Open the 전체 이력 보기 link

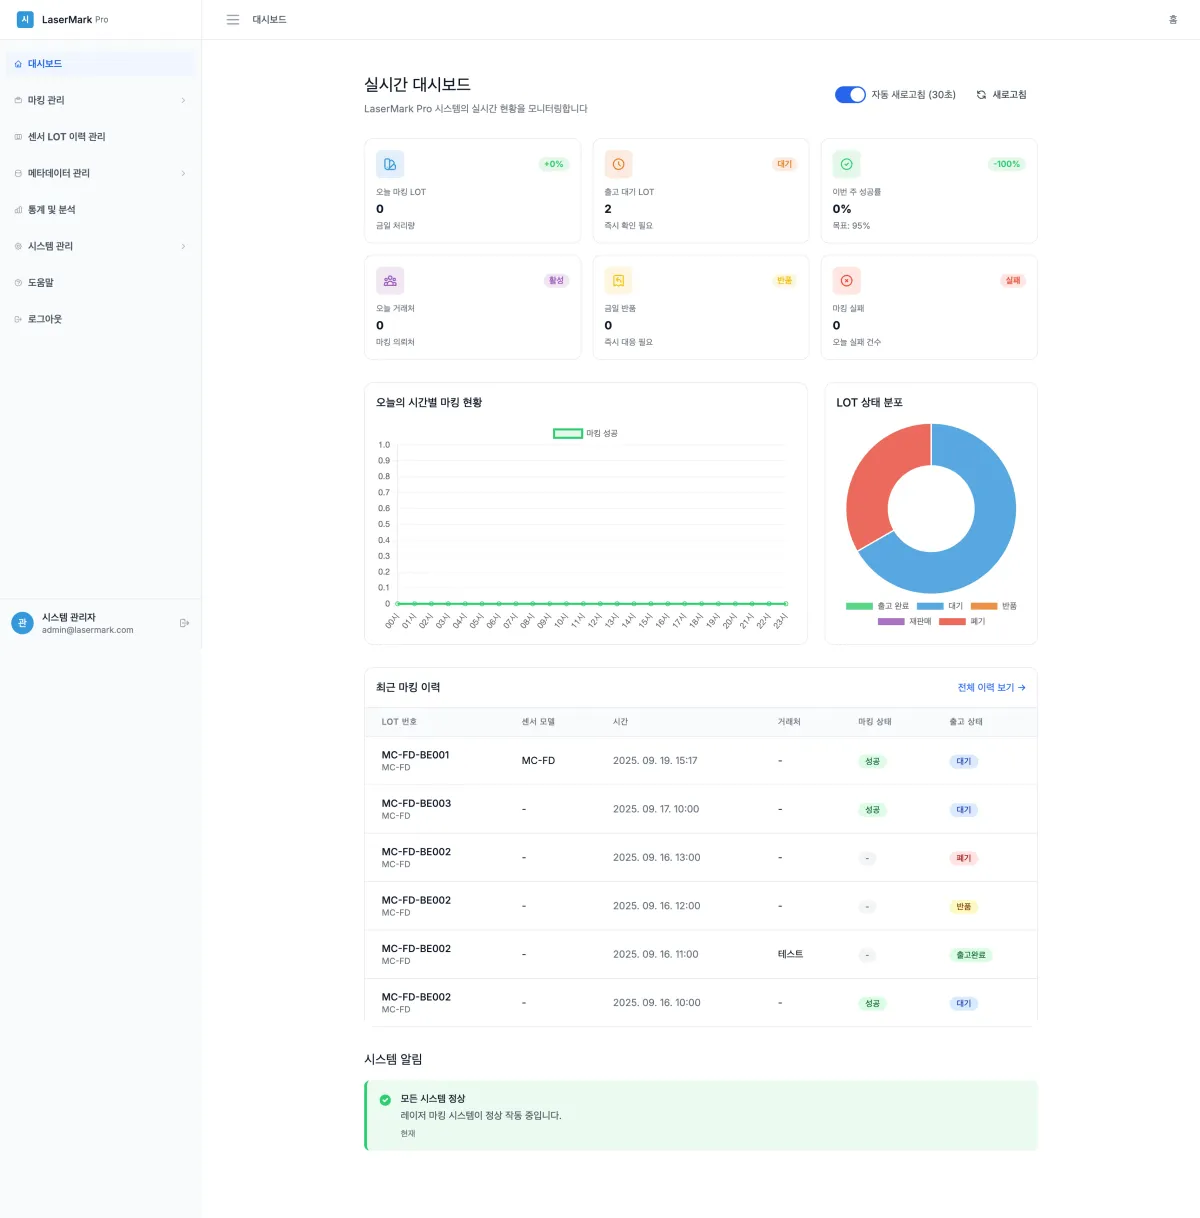pyautogui.click(x=991, y=687)
